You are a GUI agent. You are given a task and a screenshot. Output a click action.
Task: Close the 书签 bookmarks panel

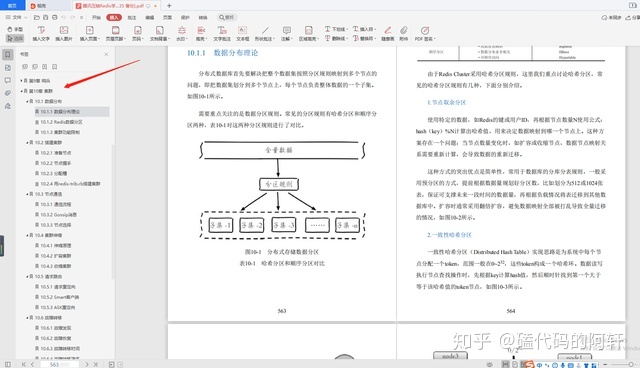(106, 54)
